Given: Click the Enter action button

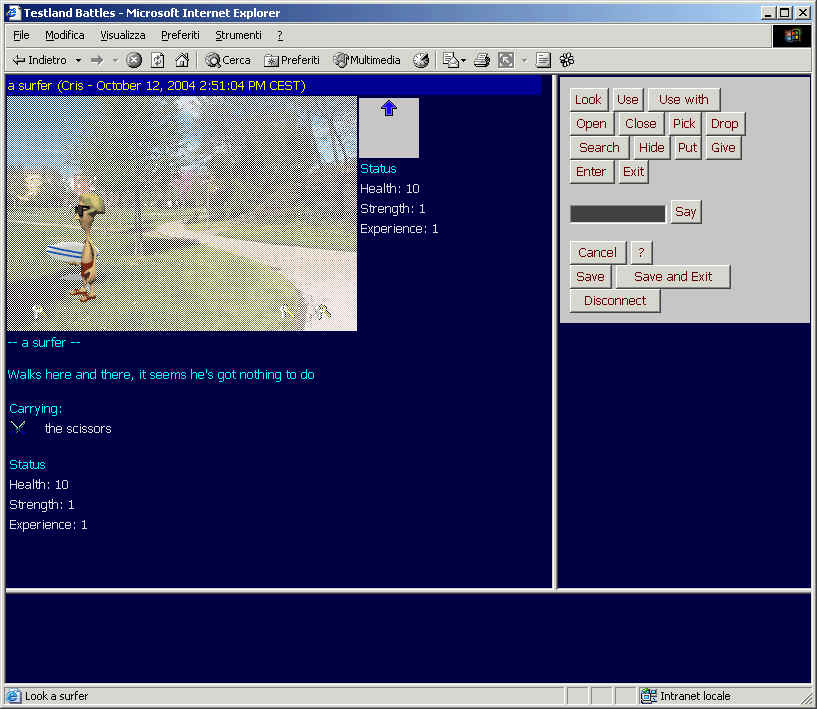Looking at the screenshot, I should [x=591, y=171].
